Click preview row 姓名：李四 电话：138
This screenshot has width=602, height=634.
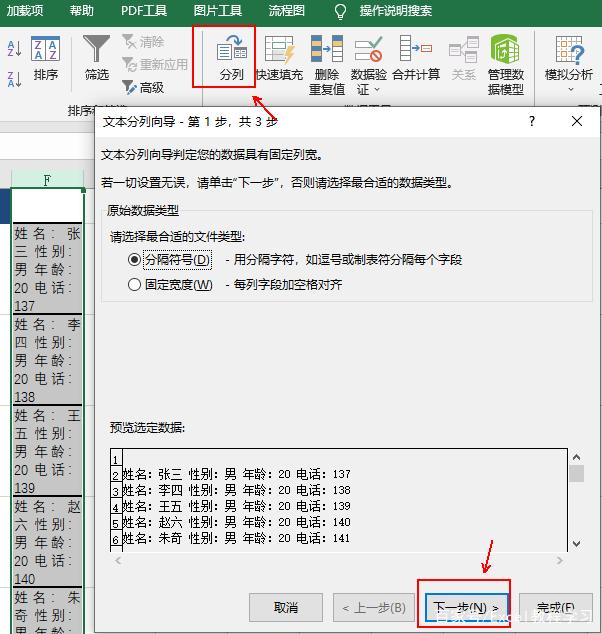point(237,490)
